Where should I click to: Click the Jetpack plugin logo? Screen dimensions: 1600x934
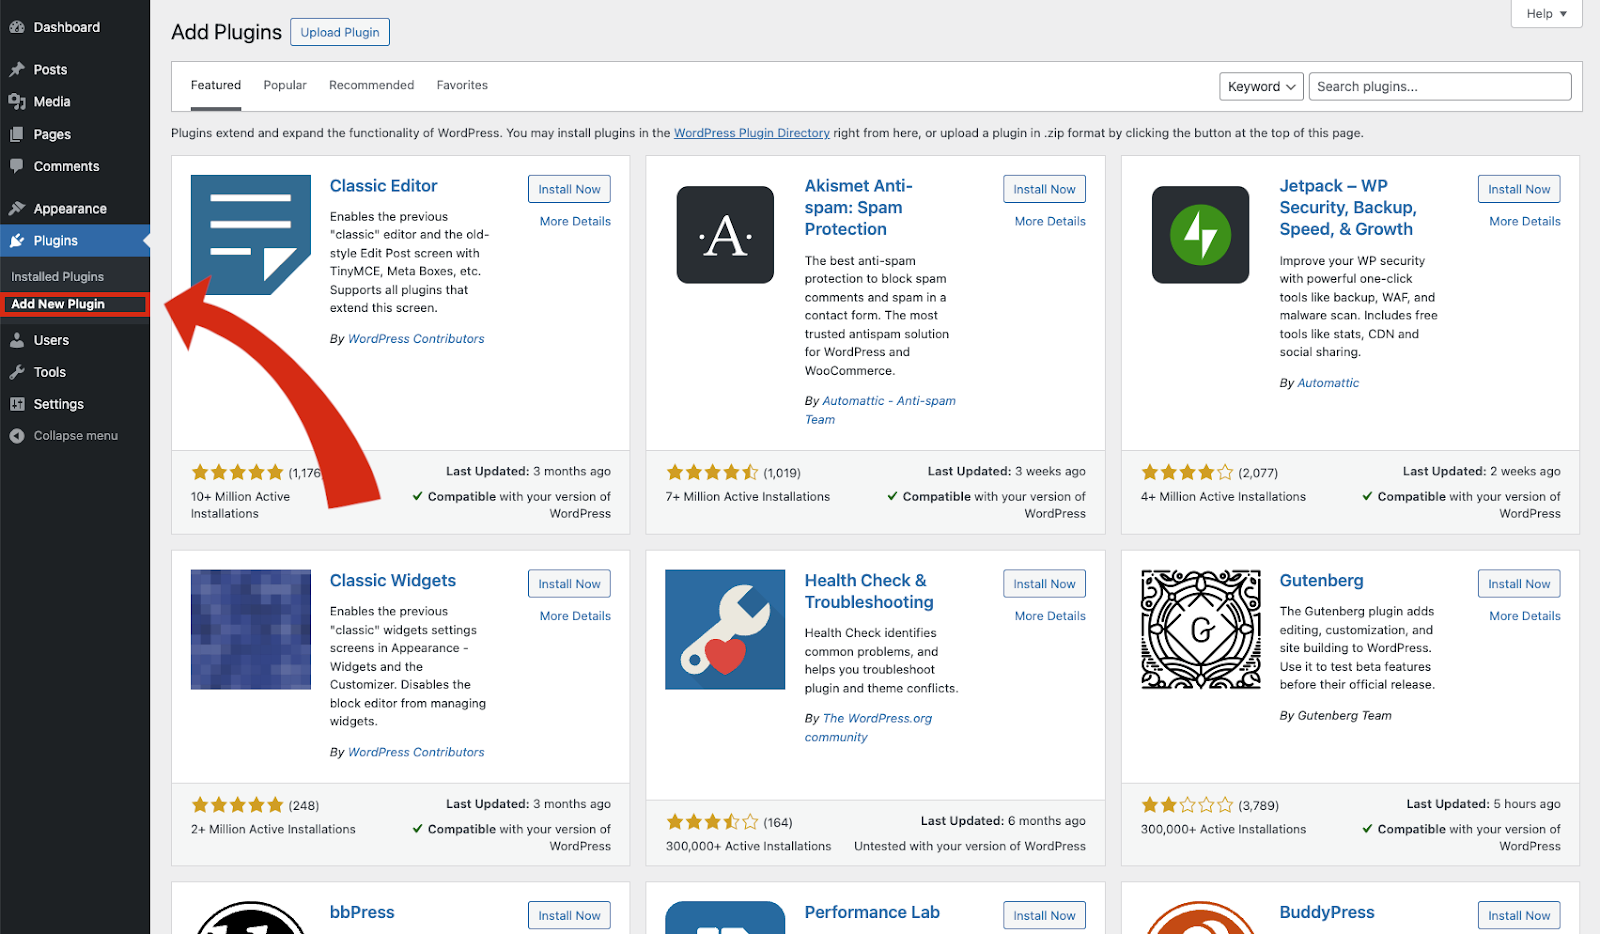point(1200,235)
